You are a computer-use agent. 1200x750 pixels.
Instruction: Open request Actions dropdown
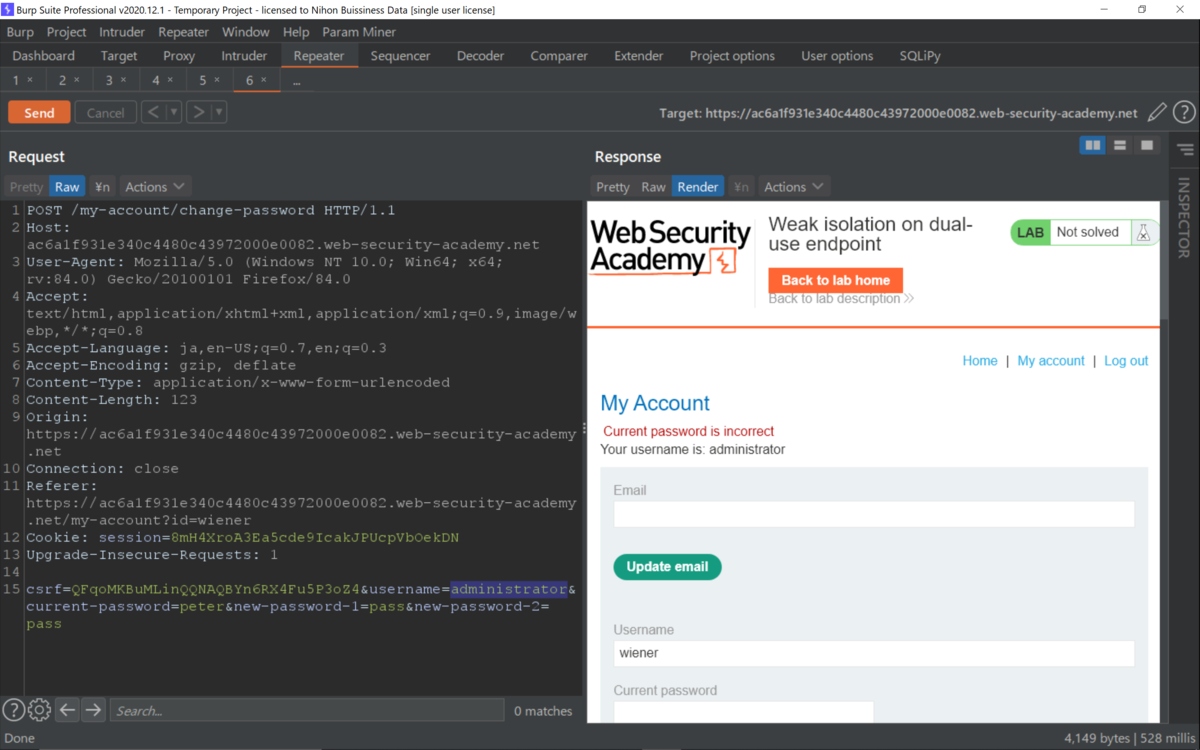pyautogui.click(x=155, y=187)
